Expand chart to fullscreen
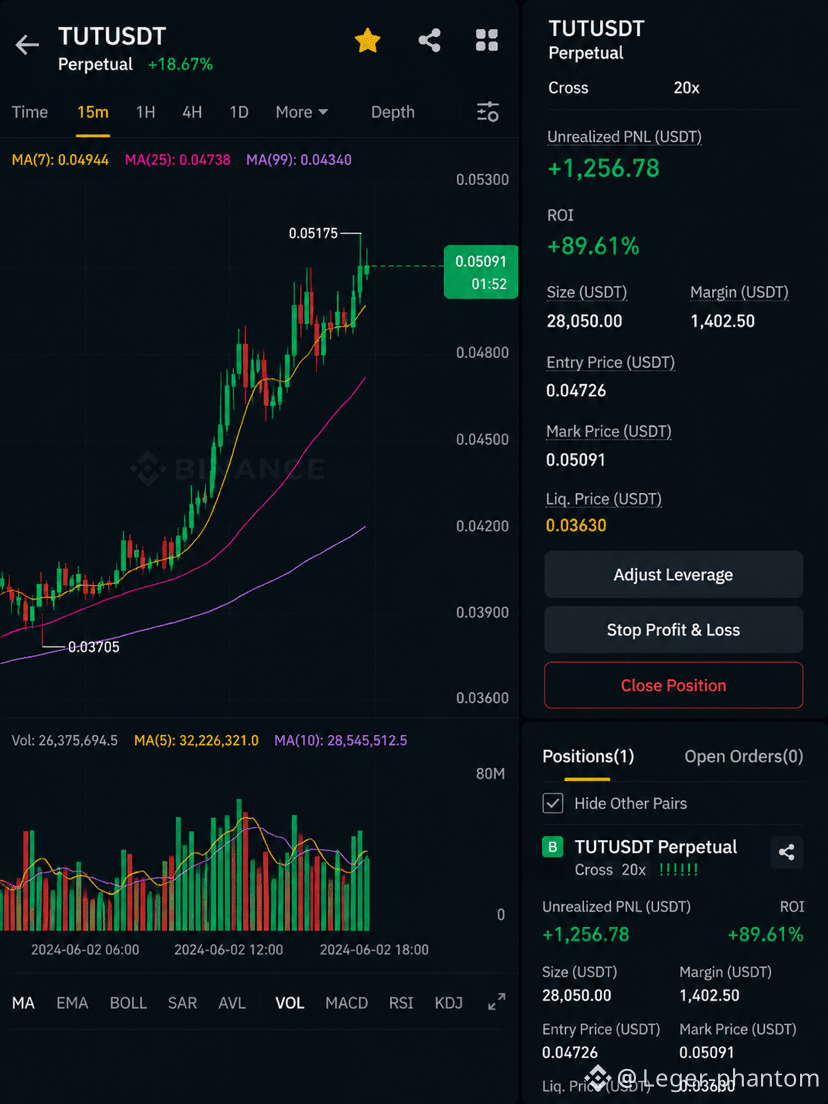 coord(496,1002)
